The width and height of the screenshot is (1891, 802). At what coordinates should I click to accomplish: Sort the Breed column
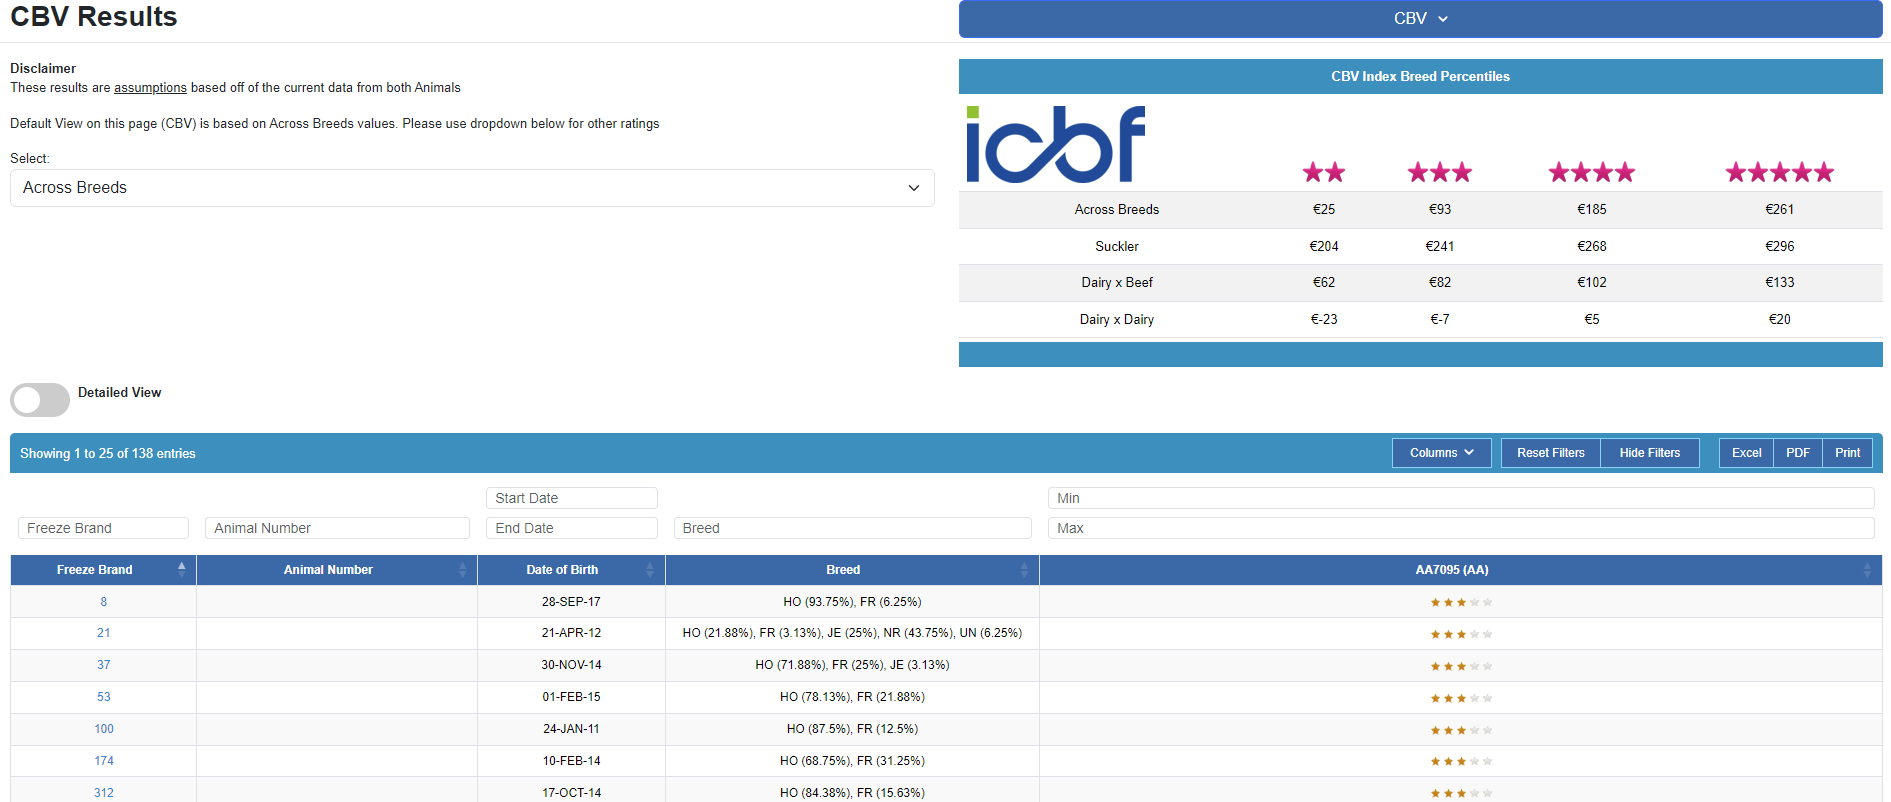[1023, 570]
